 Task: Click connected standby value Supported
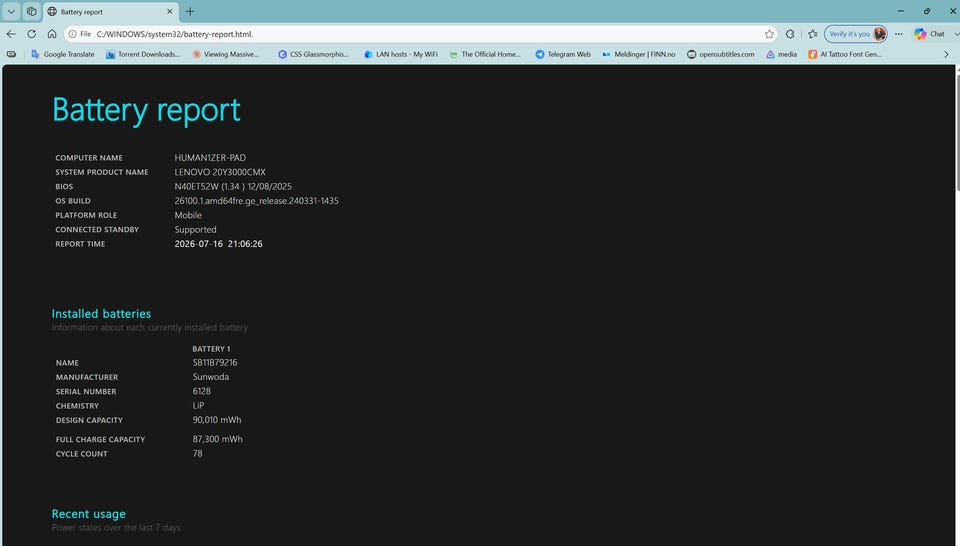(x=195, y=230)
